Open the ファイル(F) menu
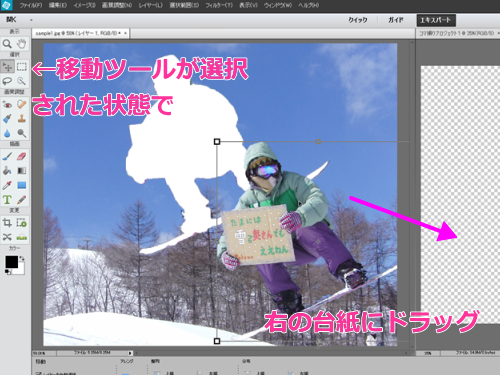This screenshot has width=500, height=375. point(31,5)
